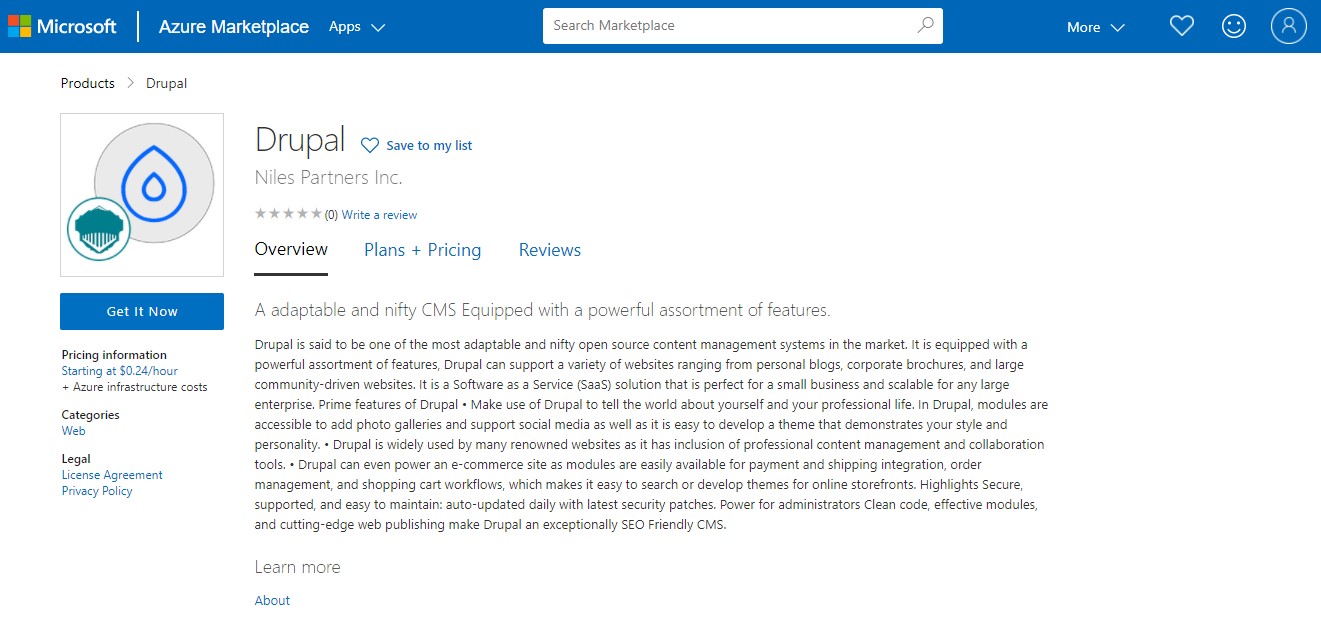Click the Azure Marketplace header title
This screenshot has width=1321, height=626.
[x=233, y=27]
